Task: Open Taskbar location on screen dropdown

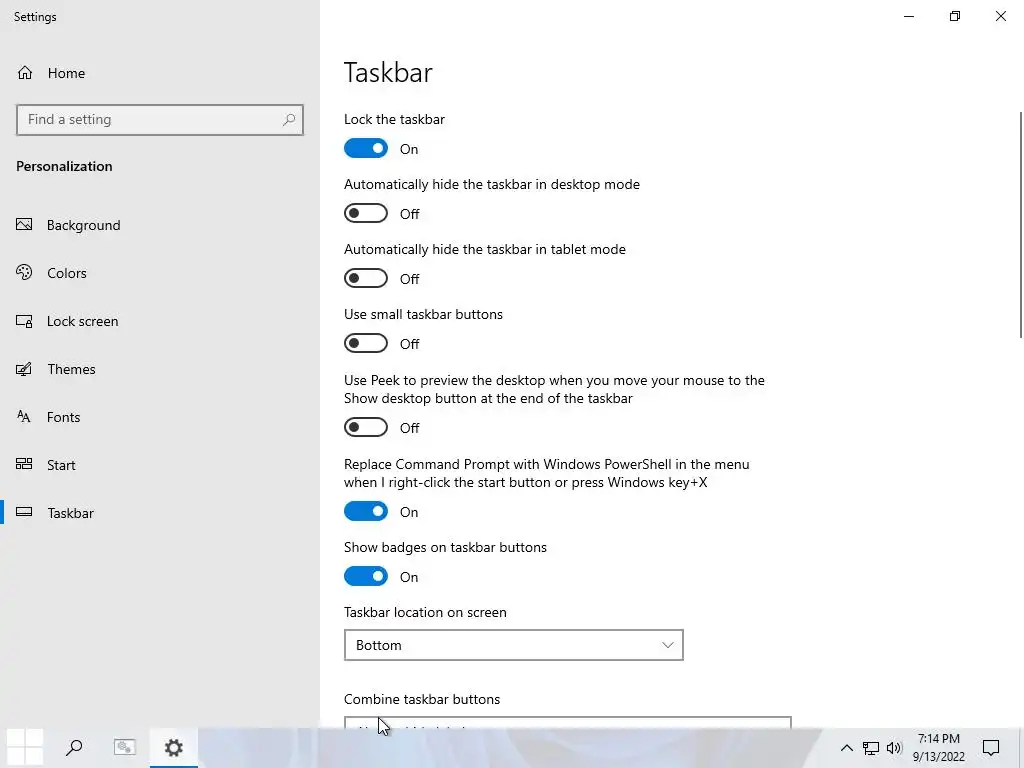Action: (x=513, y=645)
